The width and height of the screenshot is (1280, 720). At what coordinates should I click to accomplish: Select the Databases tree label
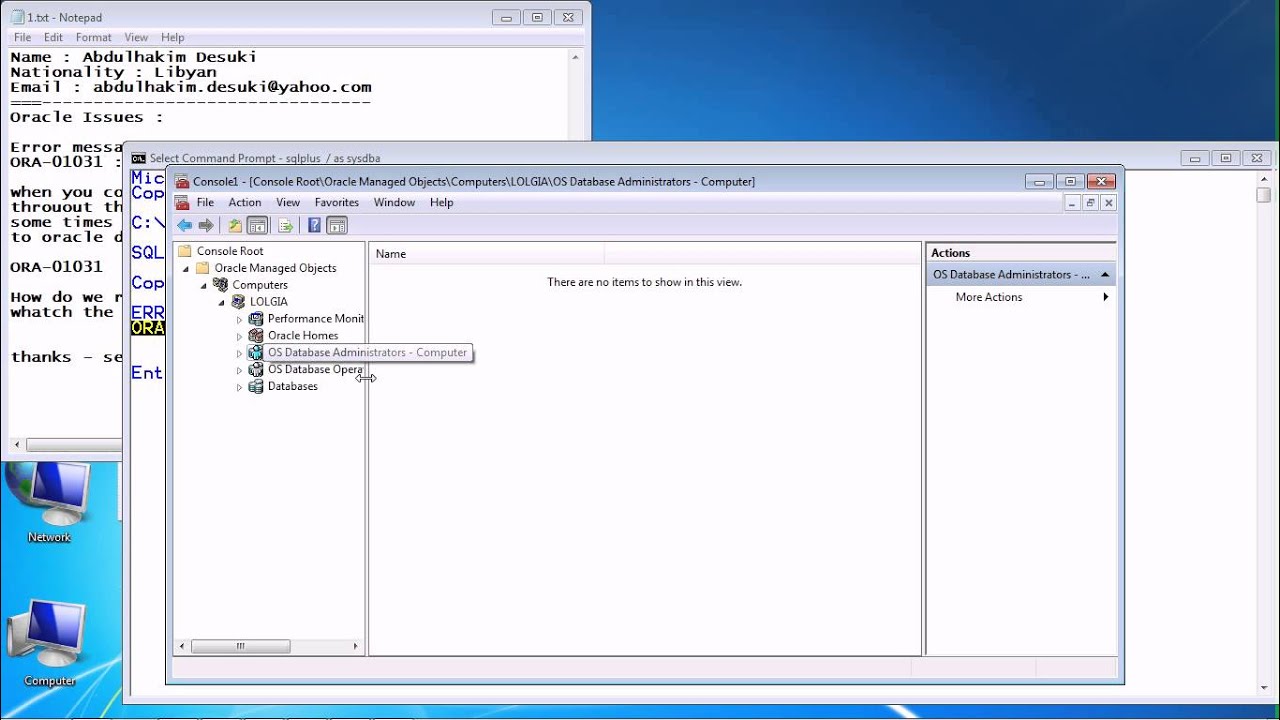[293, 386]
